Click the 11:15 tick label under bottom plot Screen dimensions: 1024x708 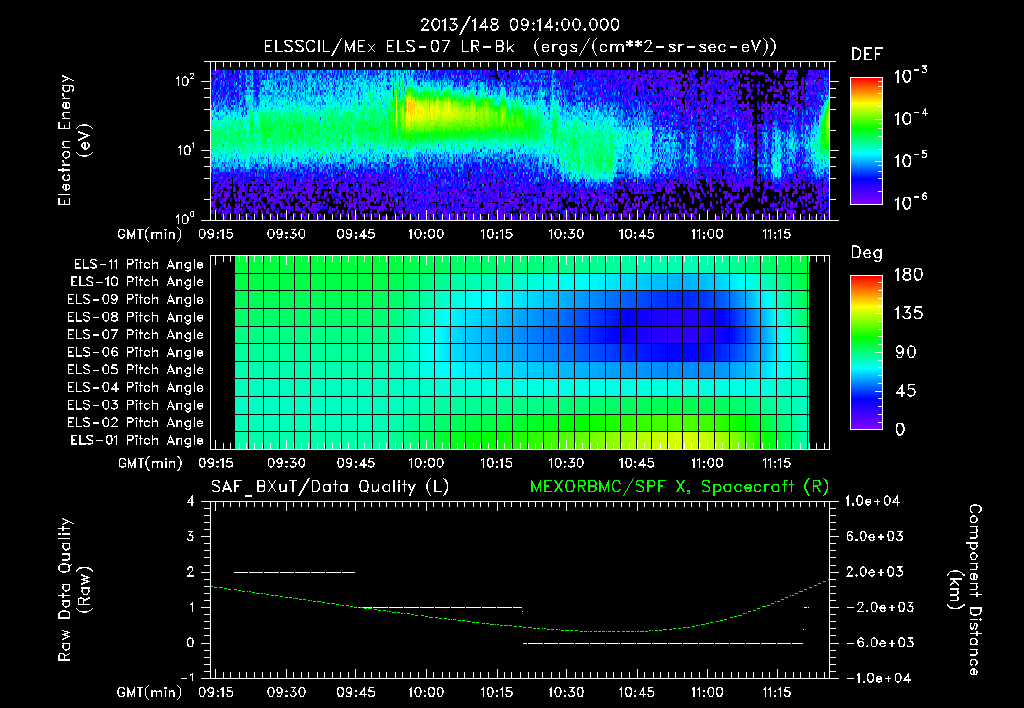pyautogui.click(x=776, y=692)
